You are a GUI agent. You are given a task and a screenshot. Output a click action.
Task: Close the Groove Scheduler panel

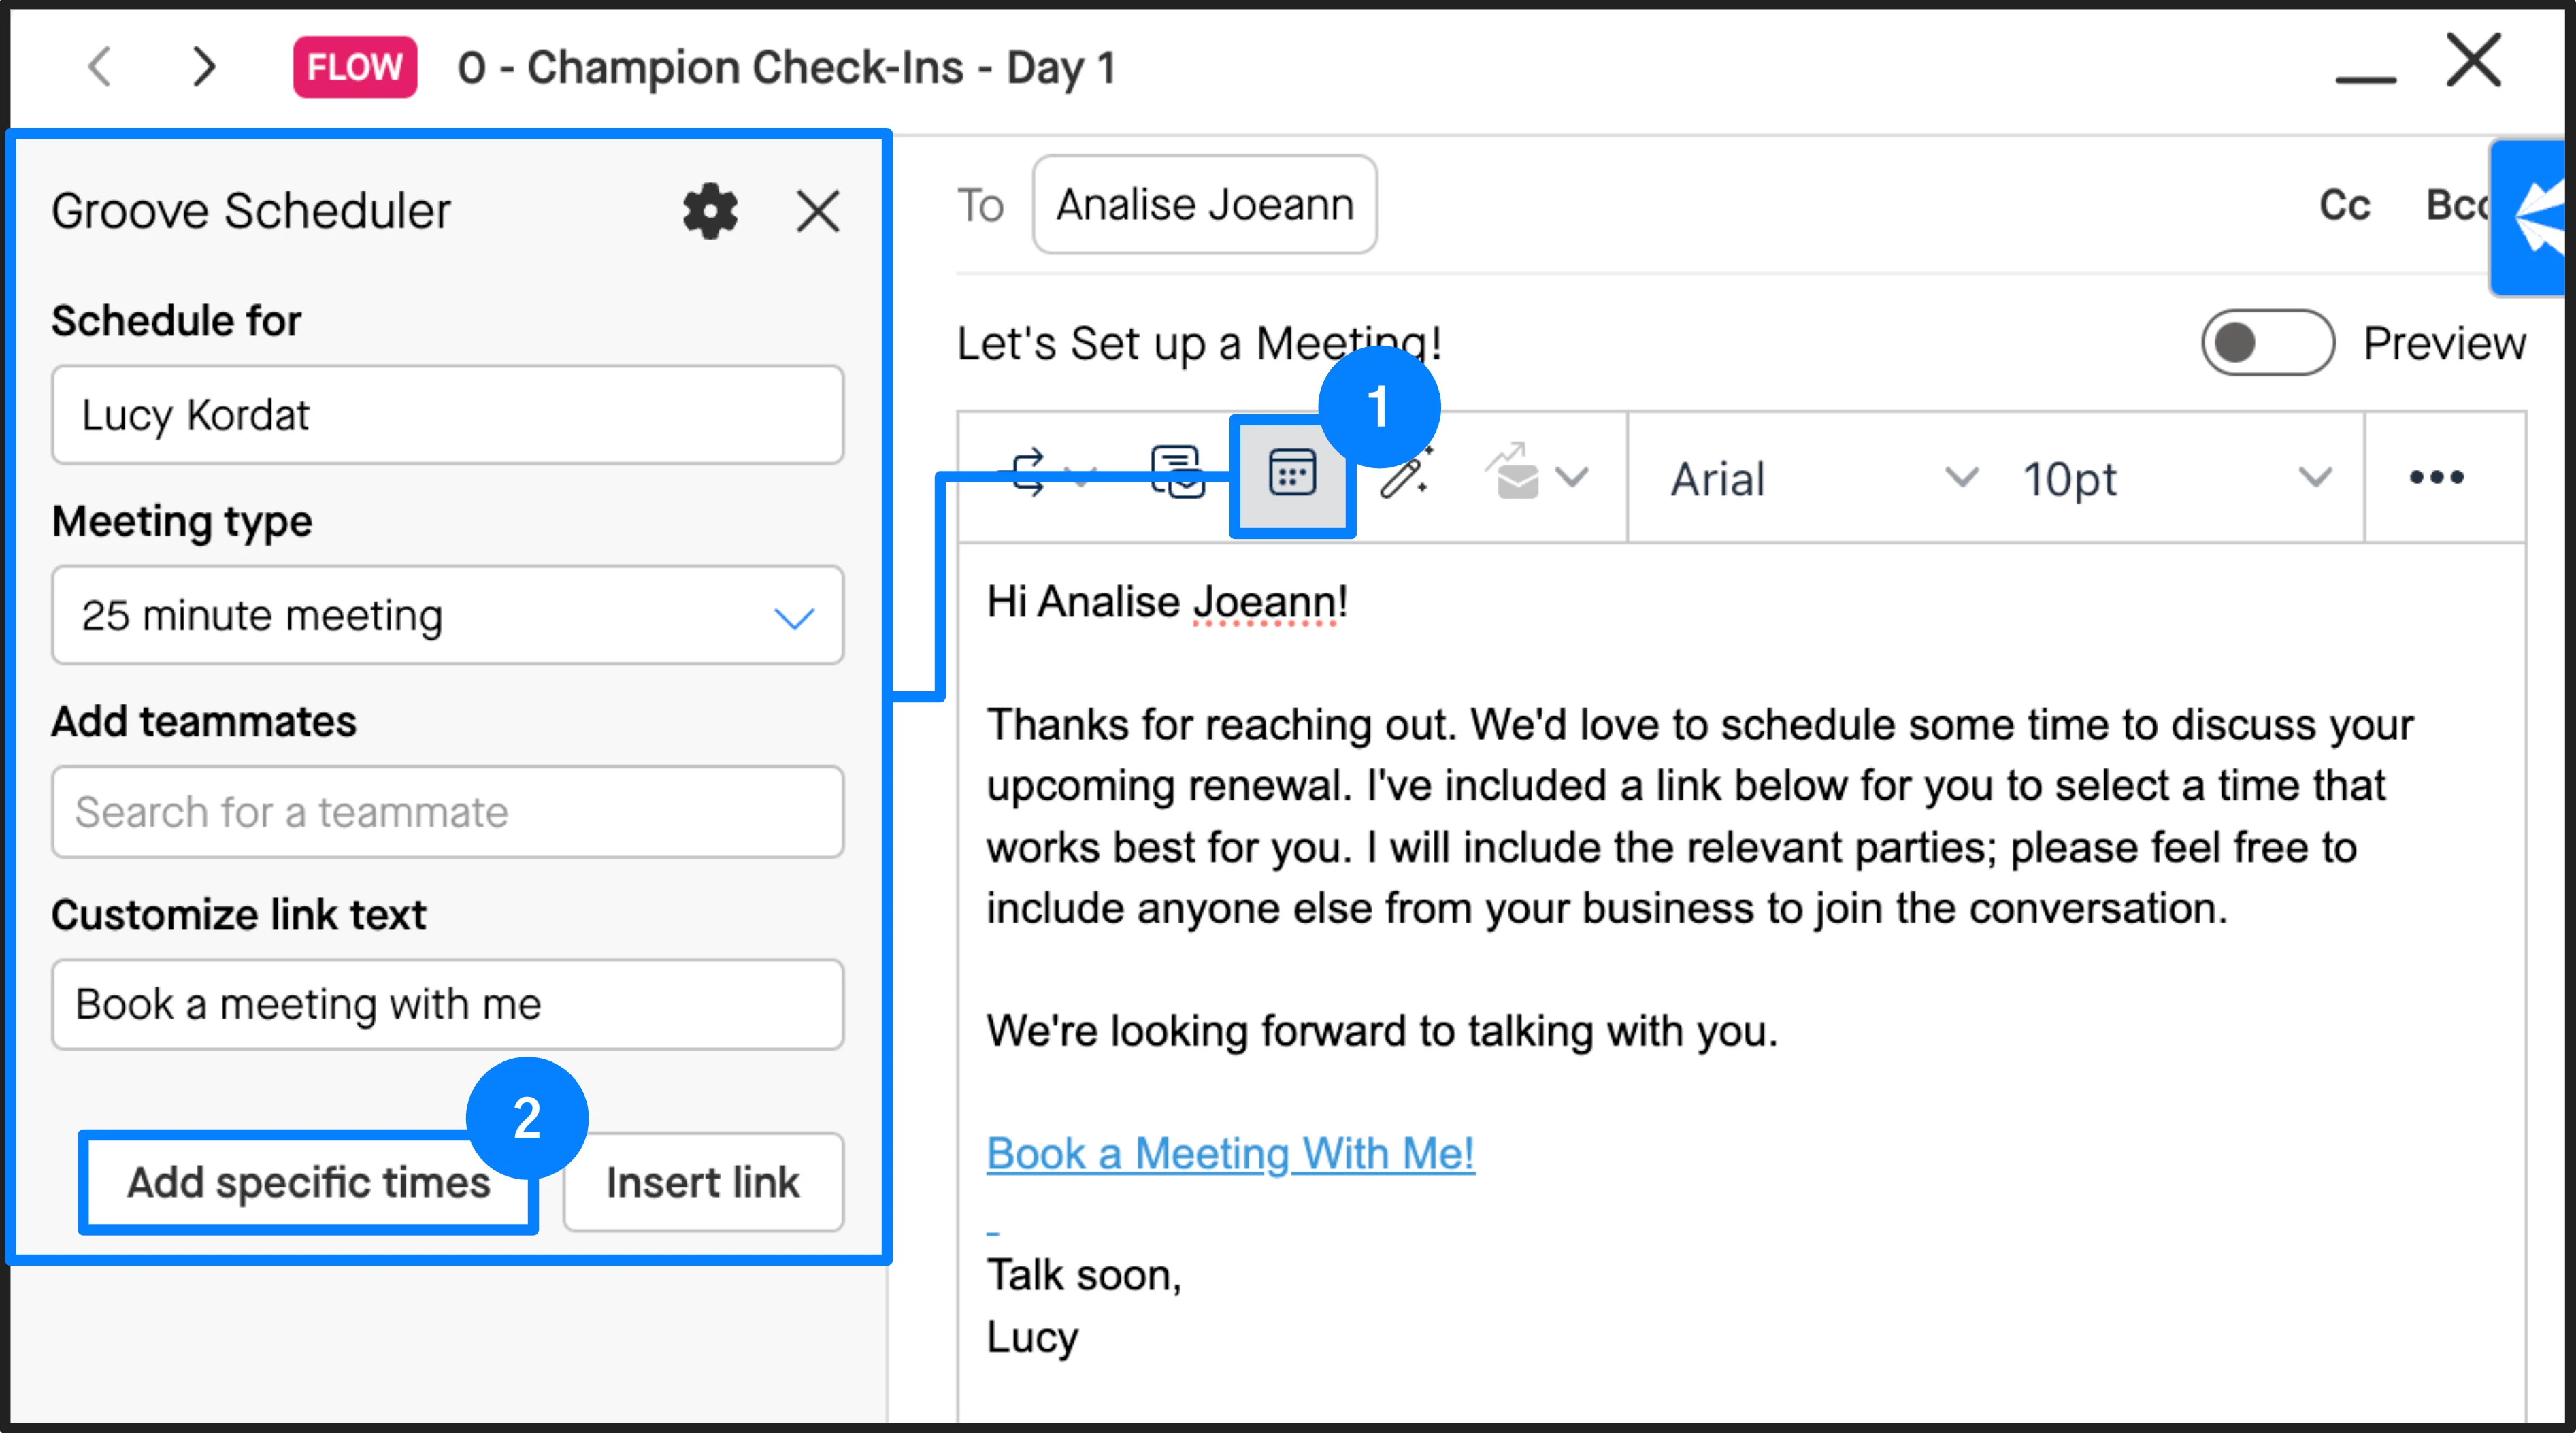click(818, 211)
